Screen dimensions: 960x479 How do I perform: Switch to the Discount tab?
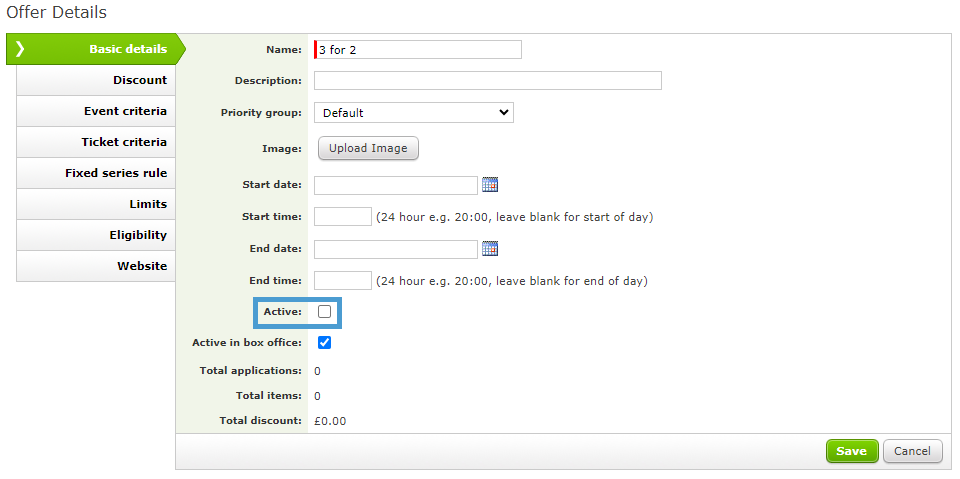pyautogui.click(x=96, y=80)
